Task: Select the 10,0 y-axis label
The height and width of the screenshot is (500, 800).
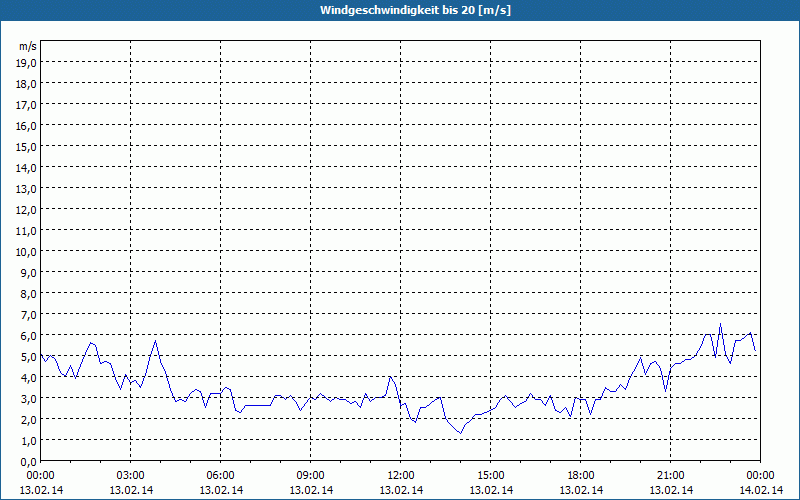Action: [27, 252]
